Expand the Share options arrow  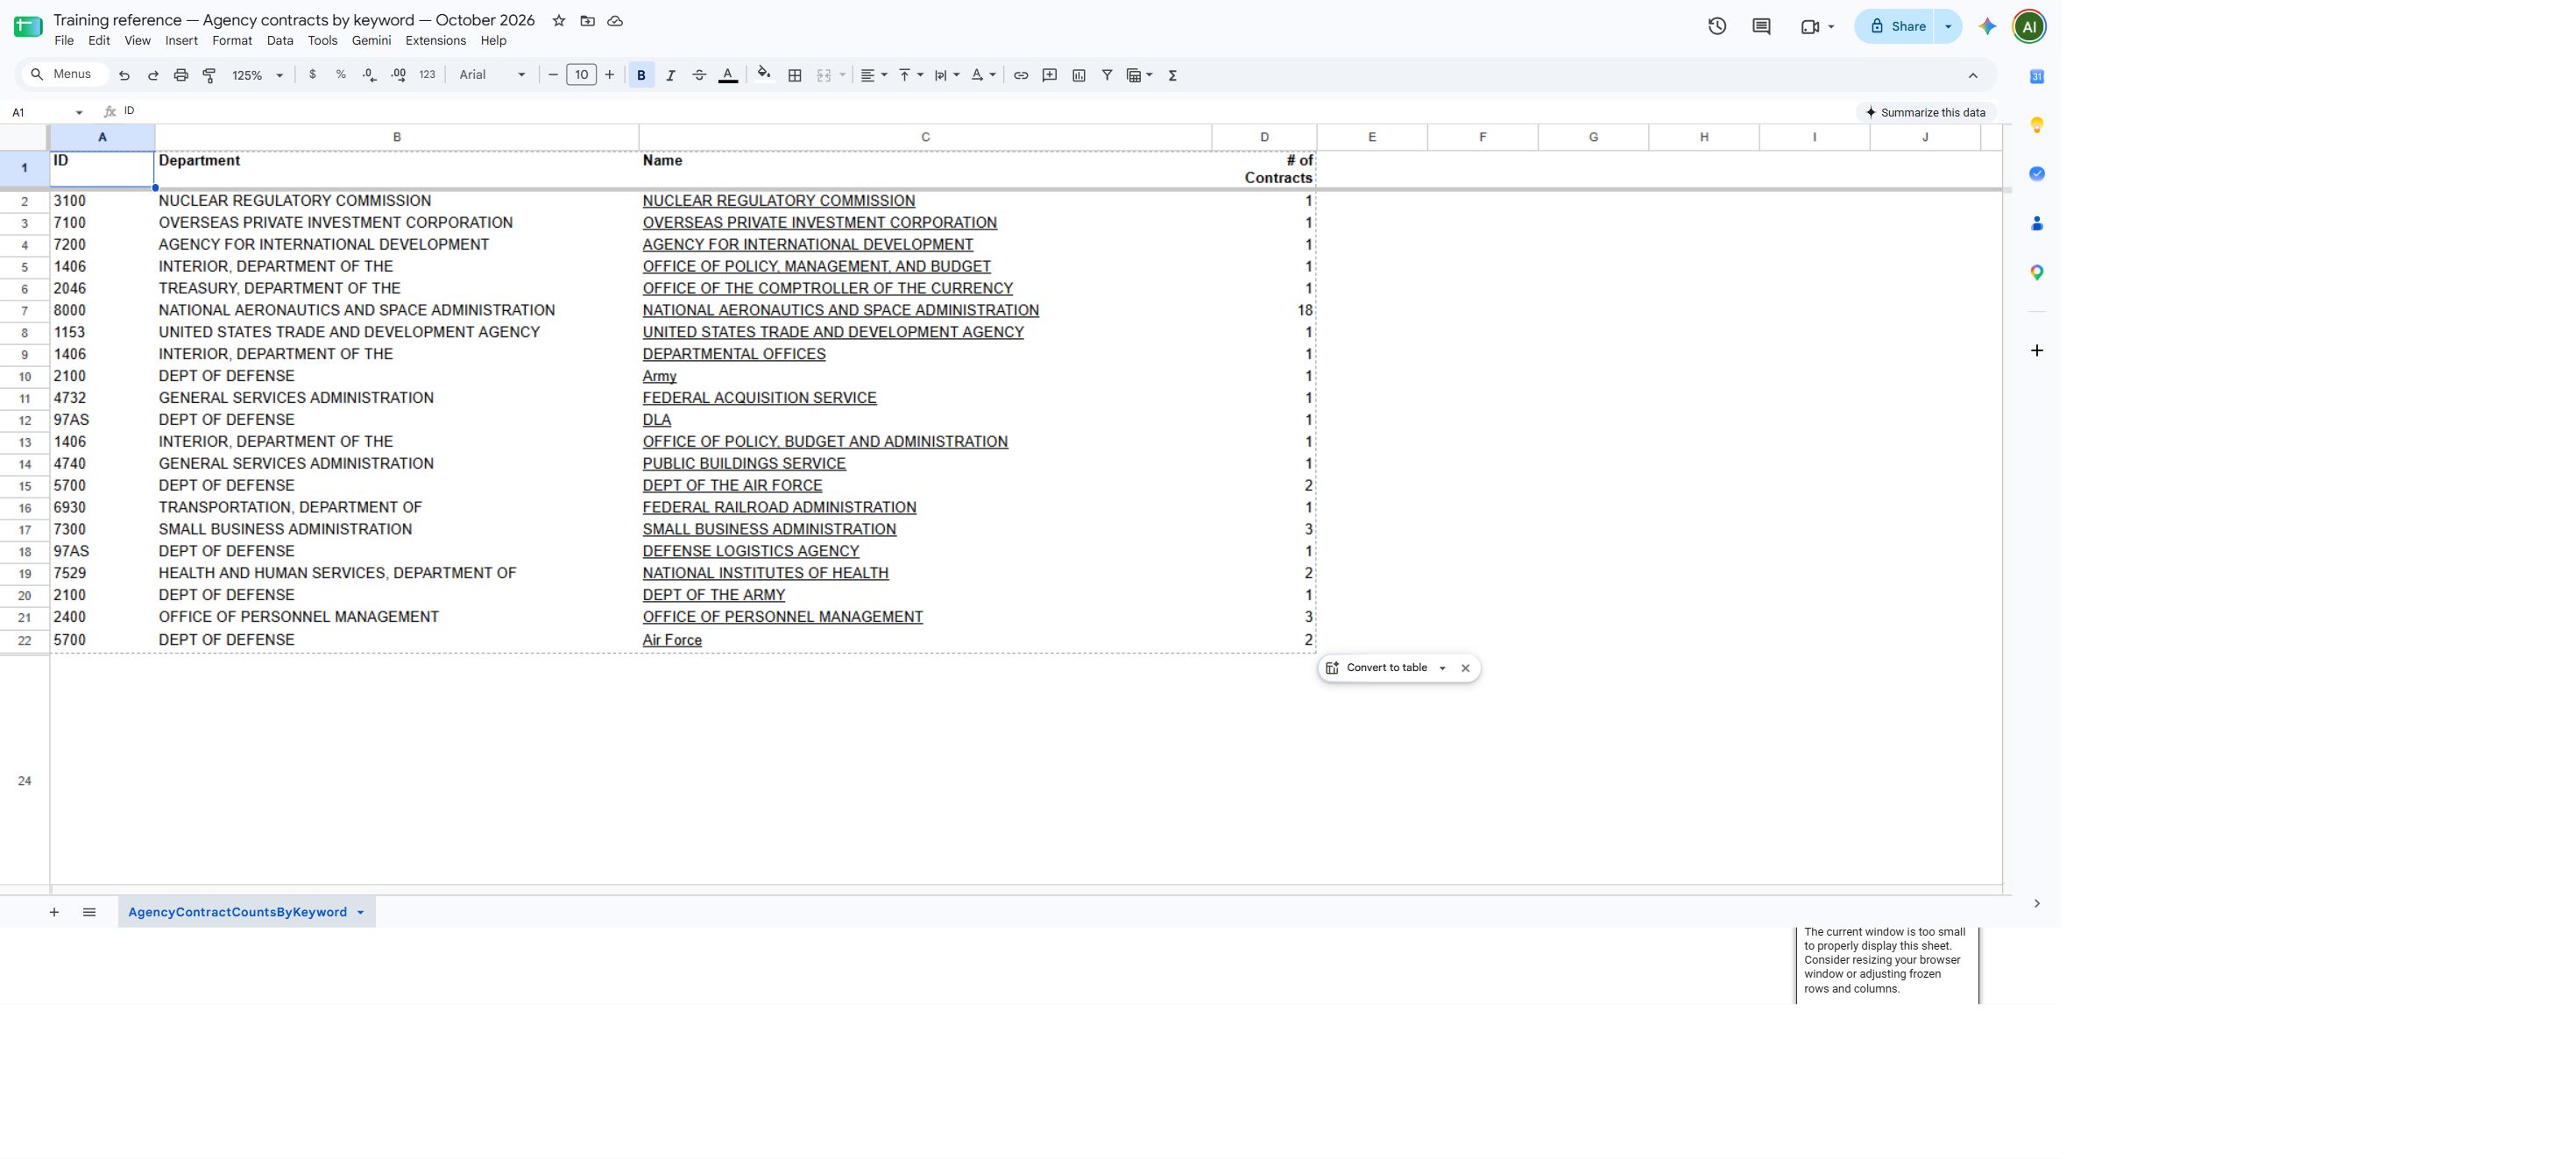(1948, 27)
